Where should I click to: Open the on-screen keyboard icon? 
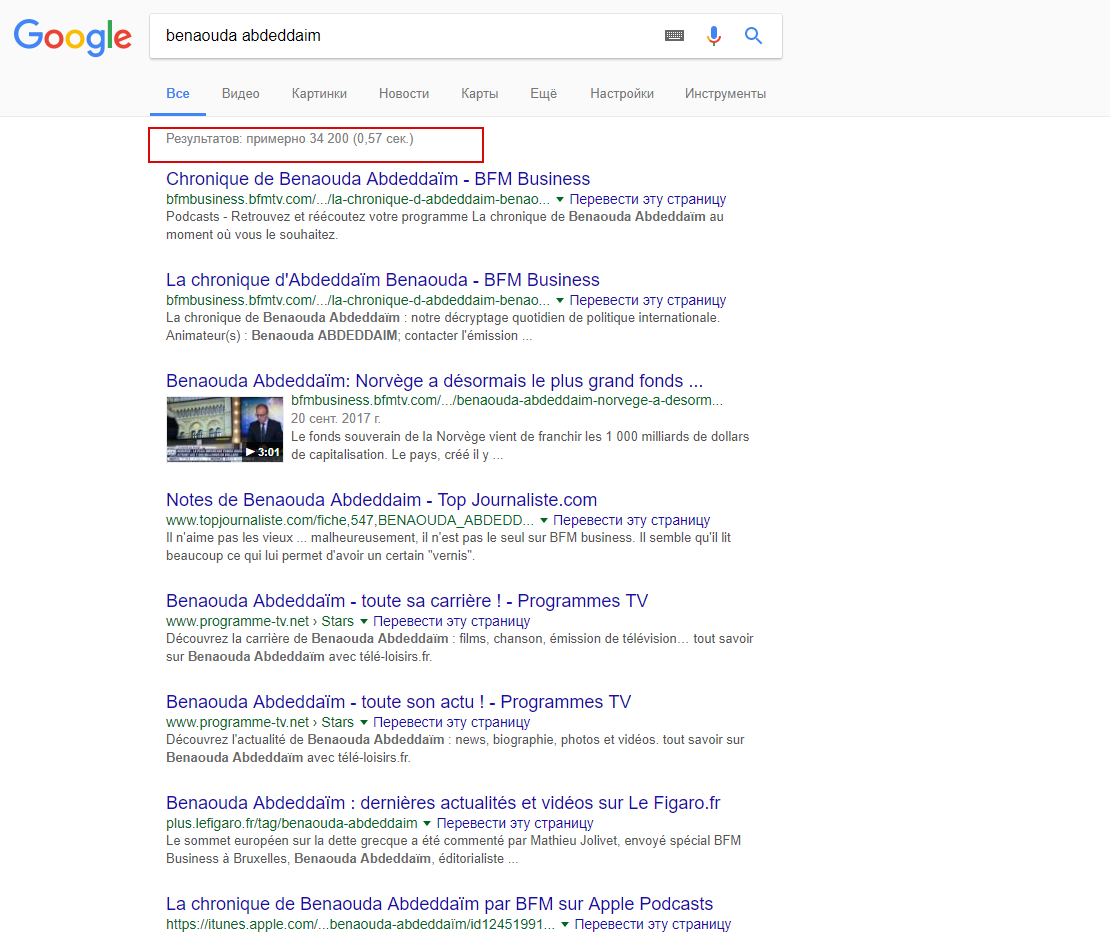(x=674, y=35)
